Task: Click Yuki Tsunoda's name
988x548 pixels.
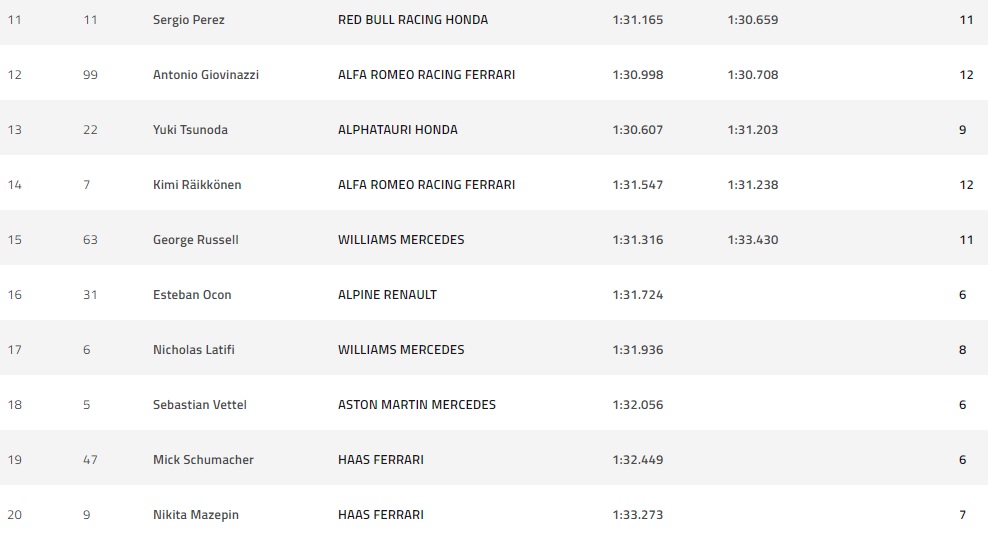Action: click(x=191, y=130)
